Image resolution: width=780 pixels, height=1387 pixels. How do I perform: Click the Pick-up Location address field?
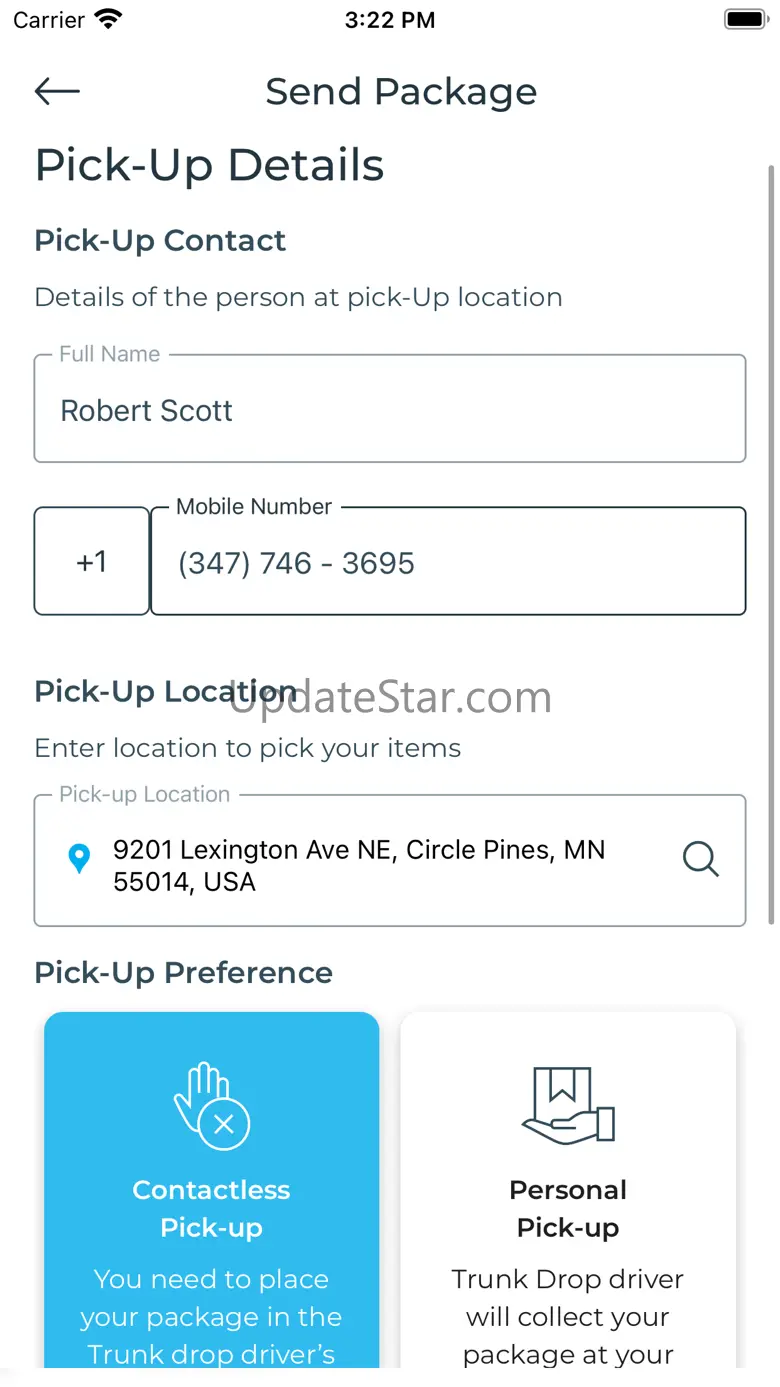point(390,860)
